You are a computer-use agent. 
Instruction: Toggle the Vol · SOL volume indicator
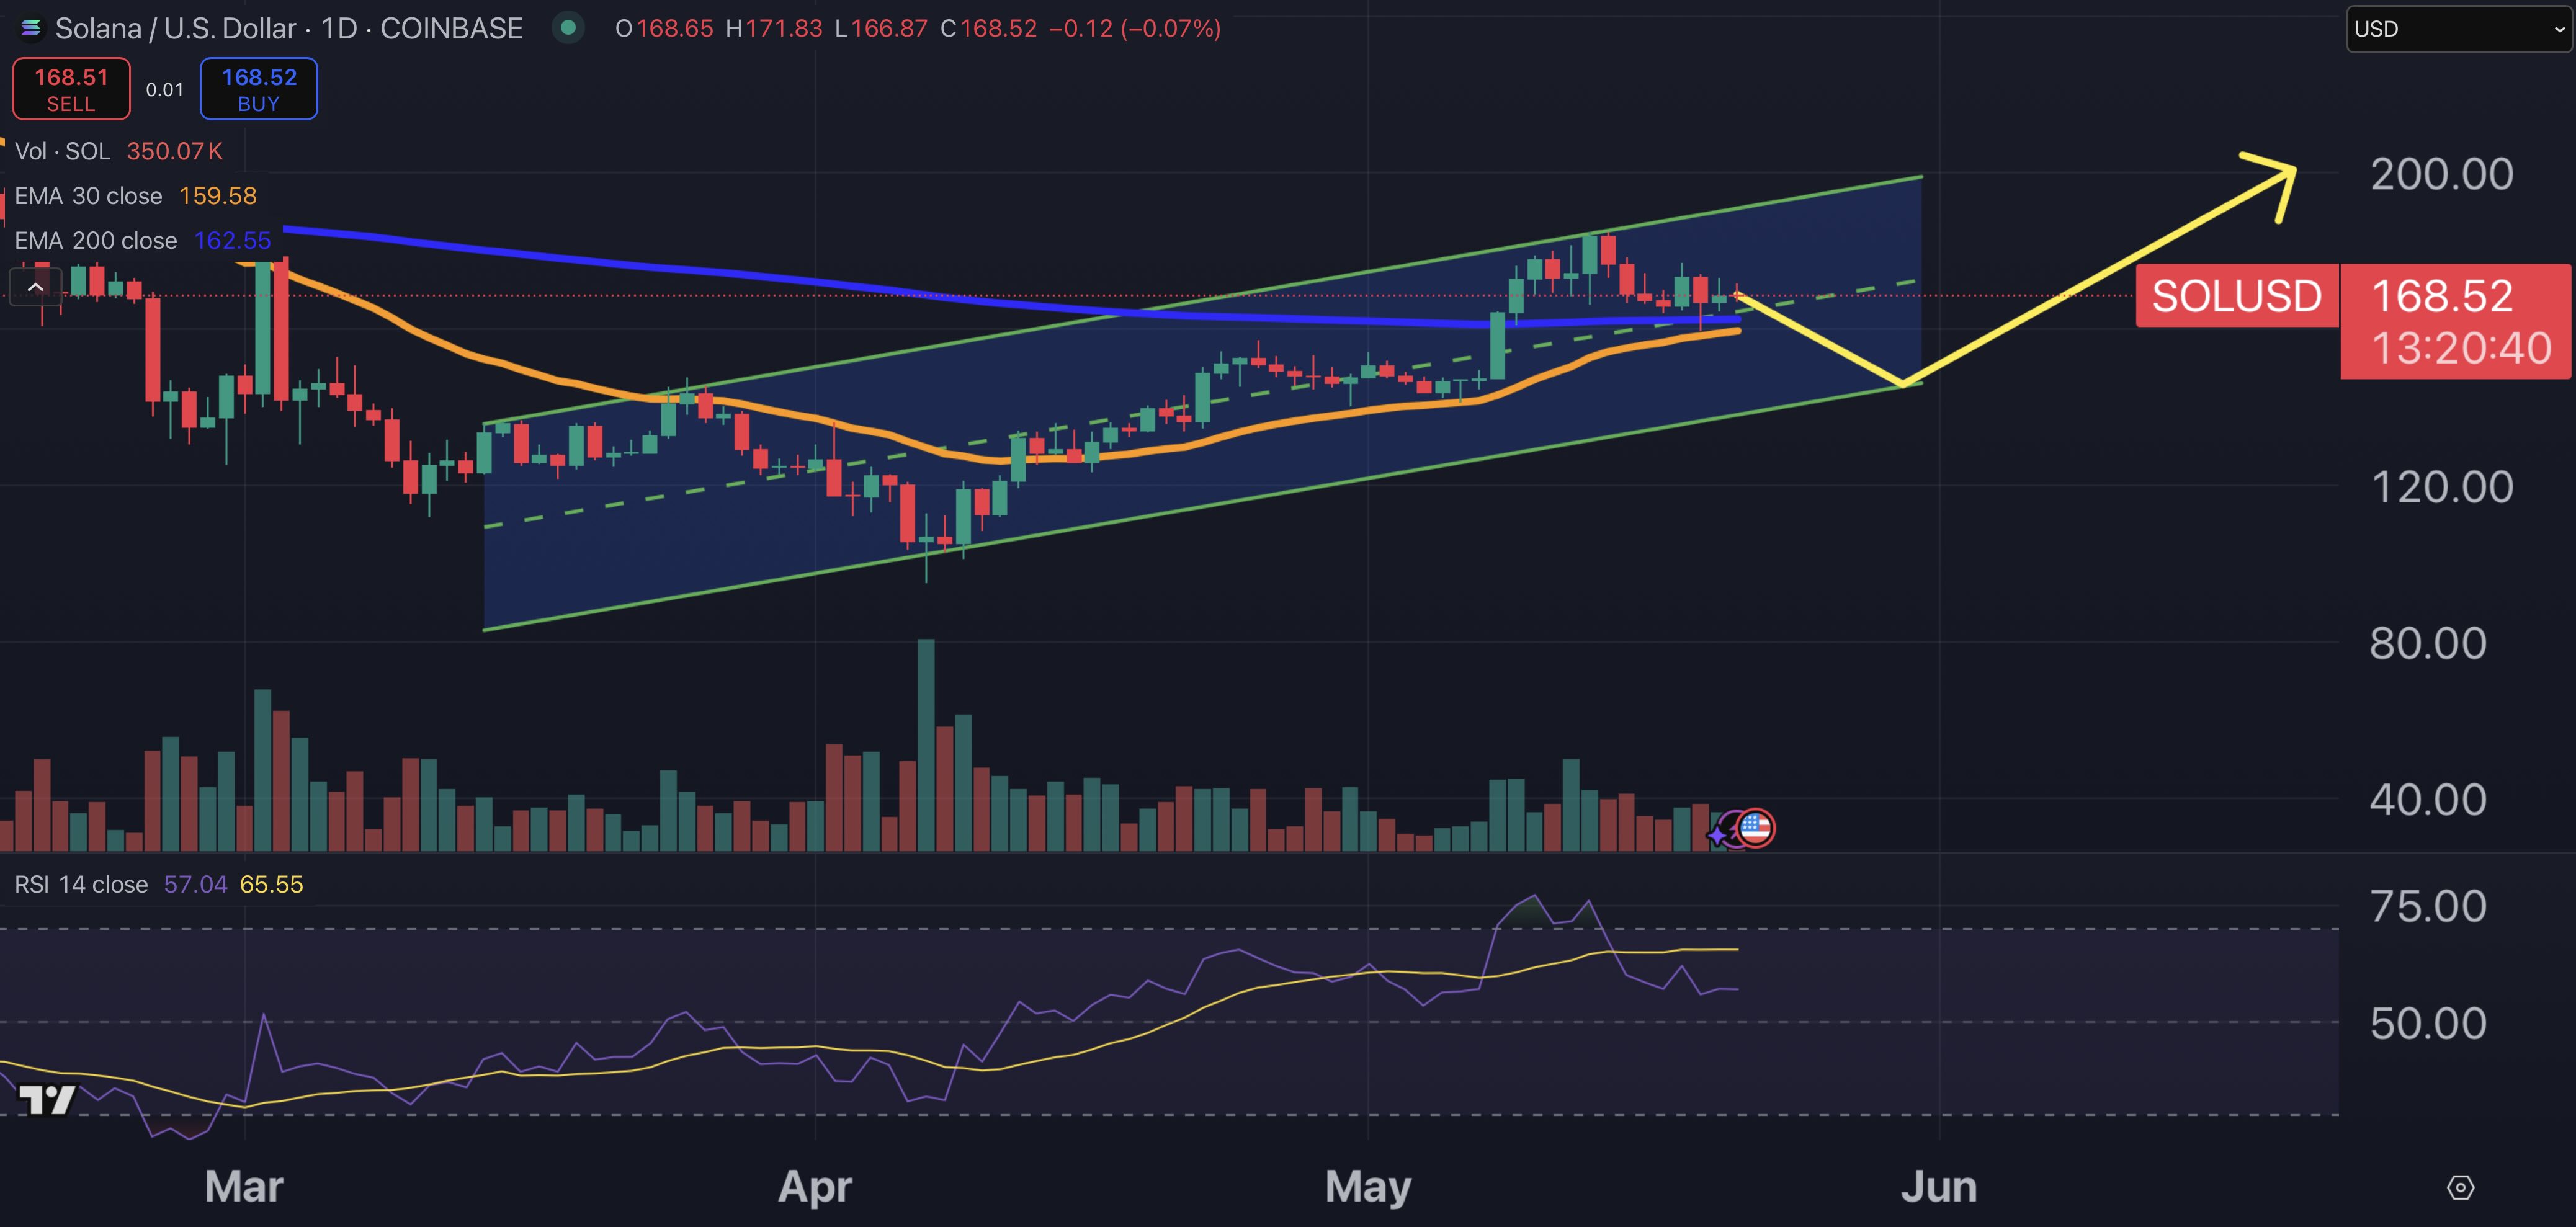[x=63, y=151]
